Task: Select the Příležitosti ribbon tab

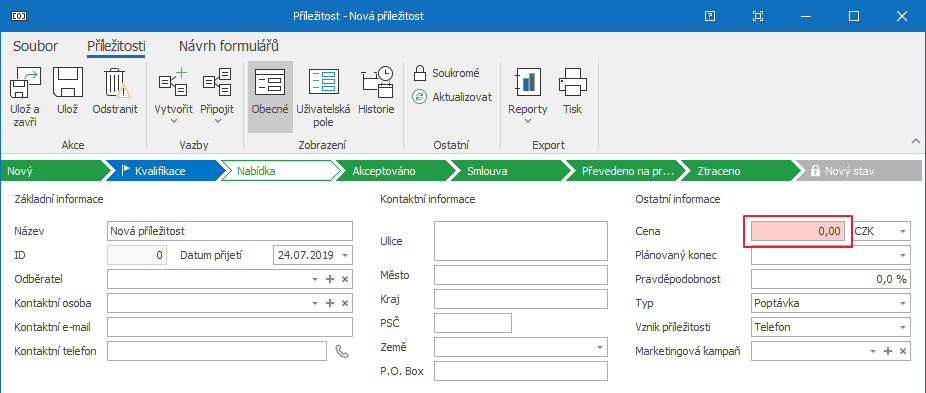Action: click(116, 46)
